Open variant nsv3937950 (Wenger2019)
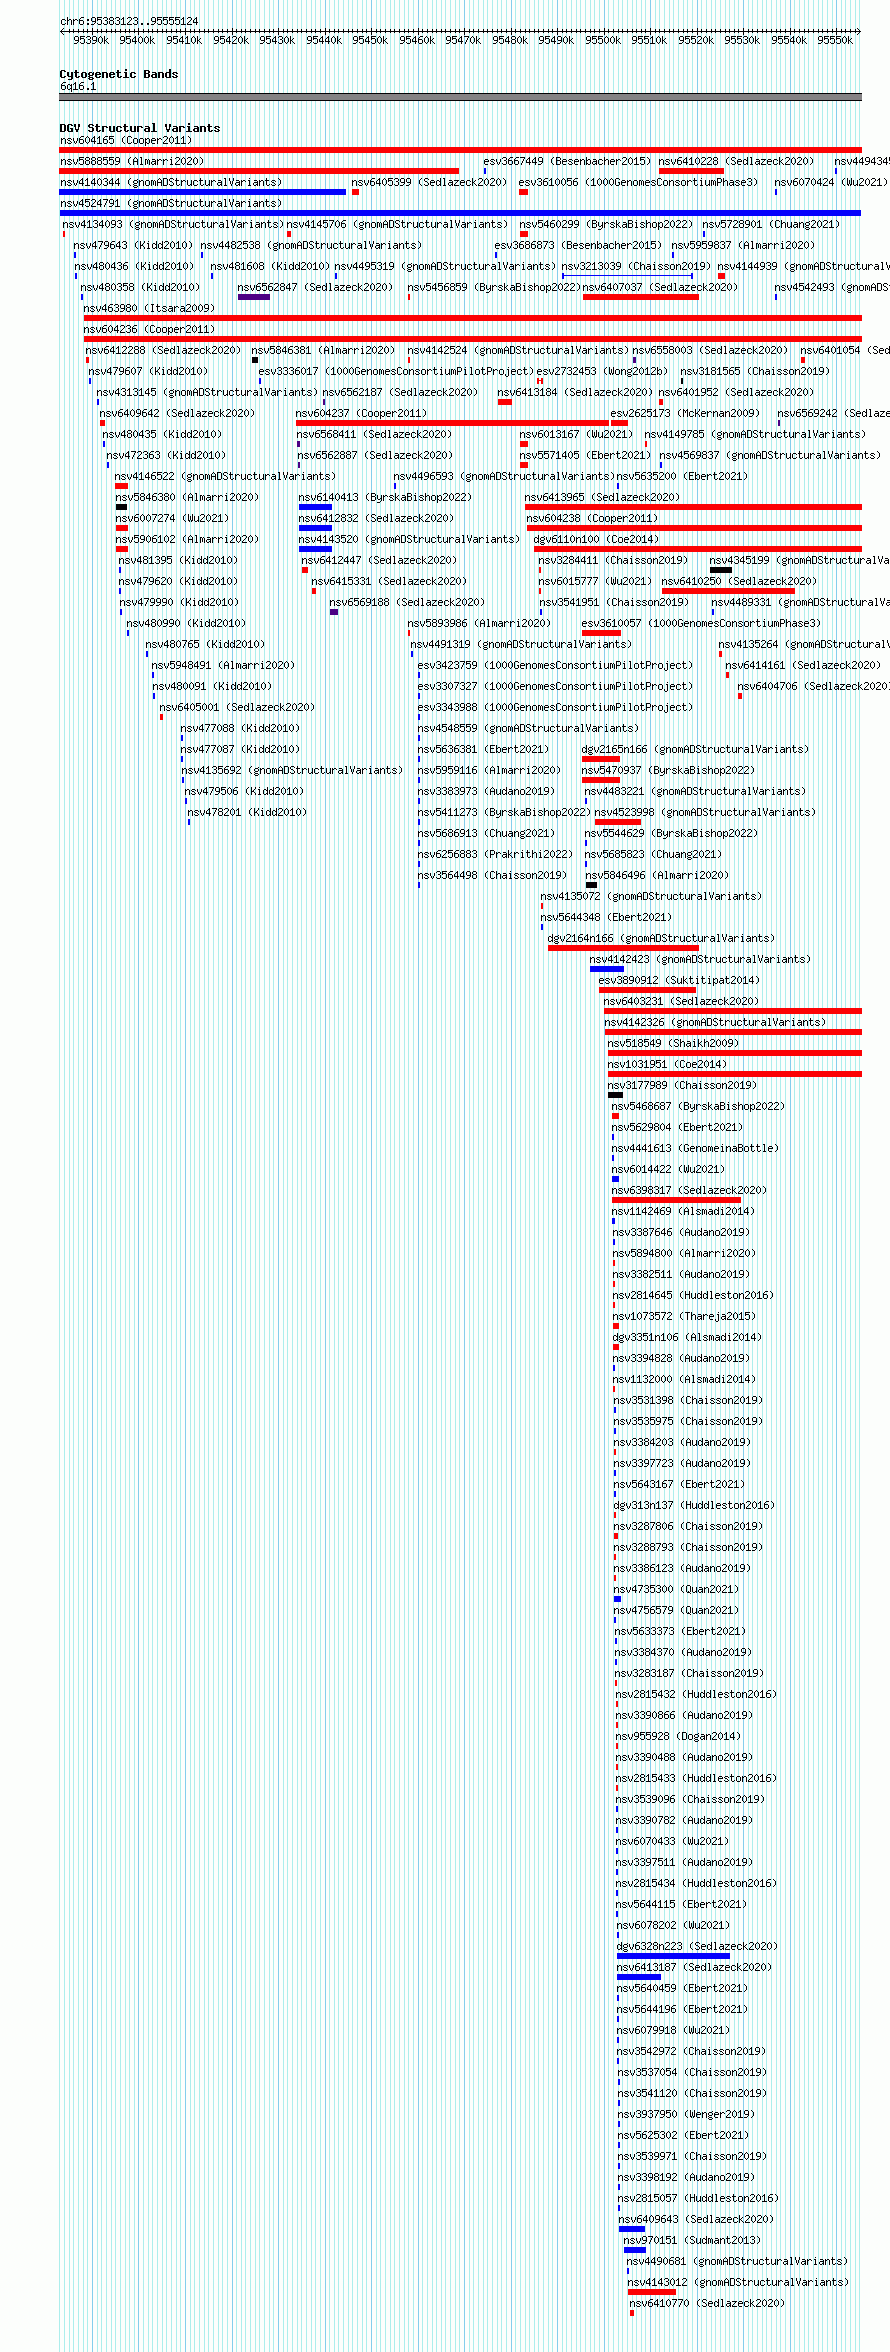Viewport: 890px width, 2352px height. (x=686, y=2114)
